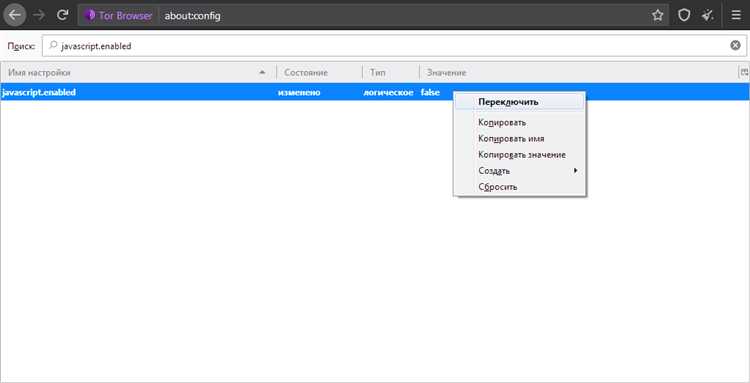
Task: Select the javascript.enabled preference row
Action: pos(375,92)
